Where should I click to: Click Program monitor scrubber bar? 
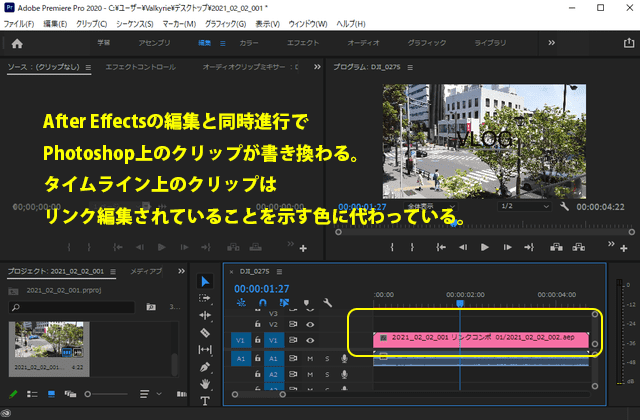click(x=485, y=232)
